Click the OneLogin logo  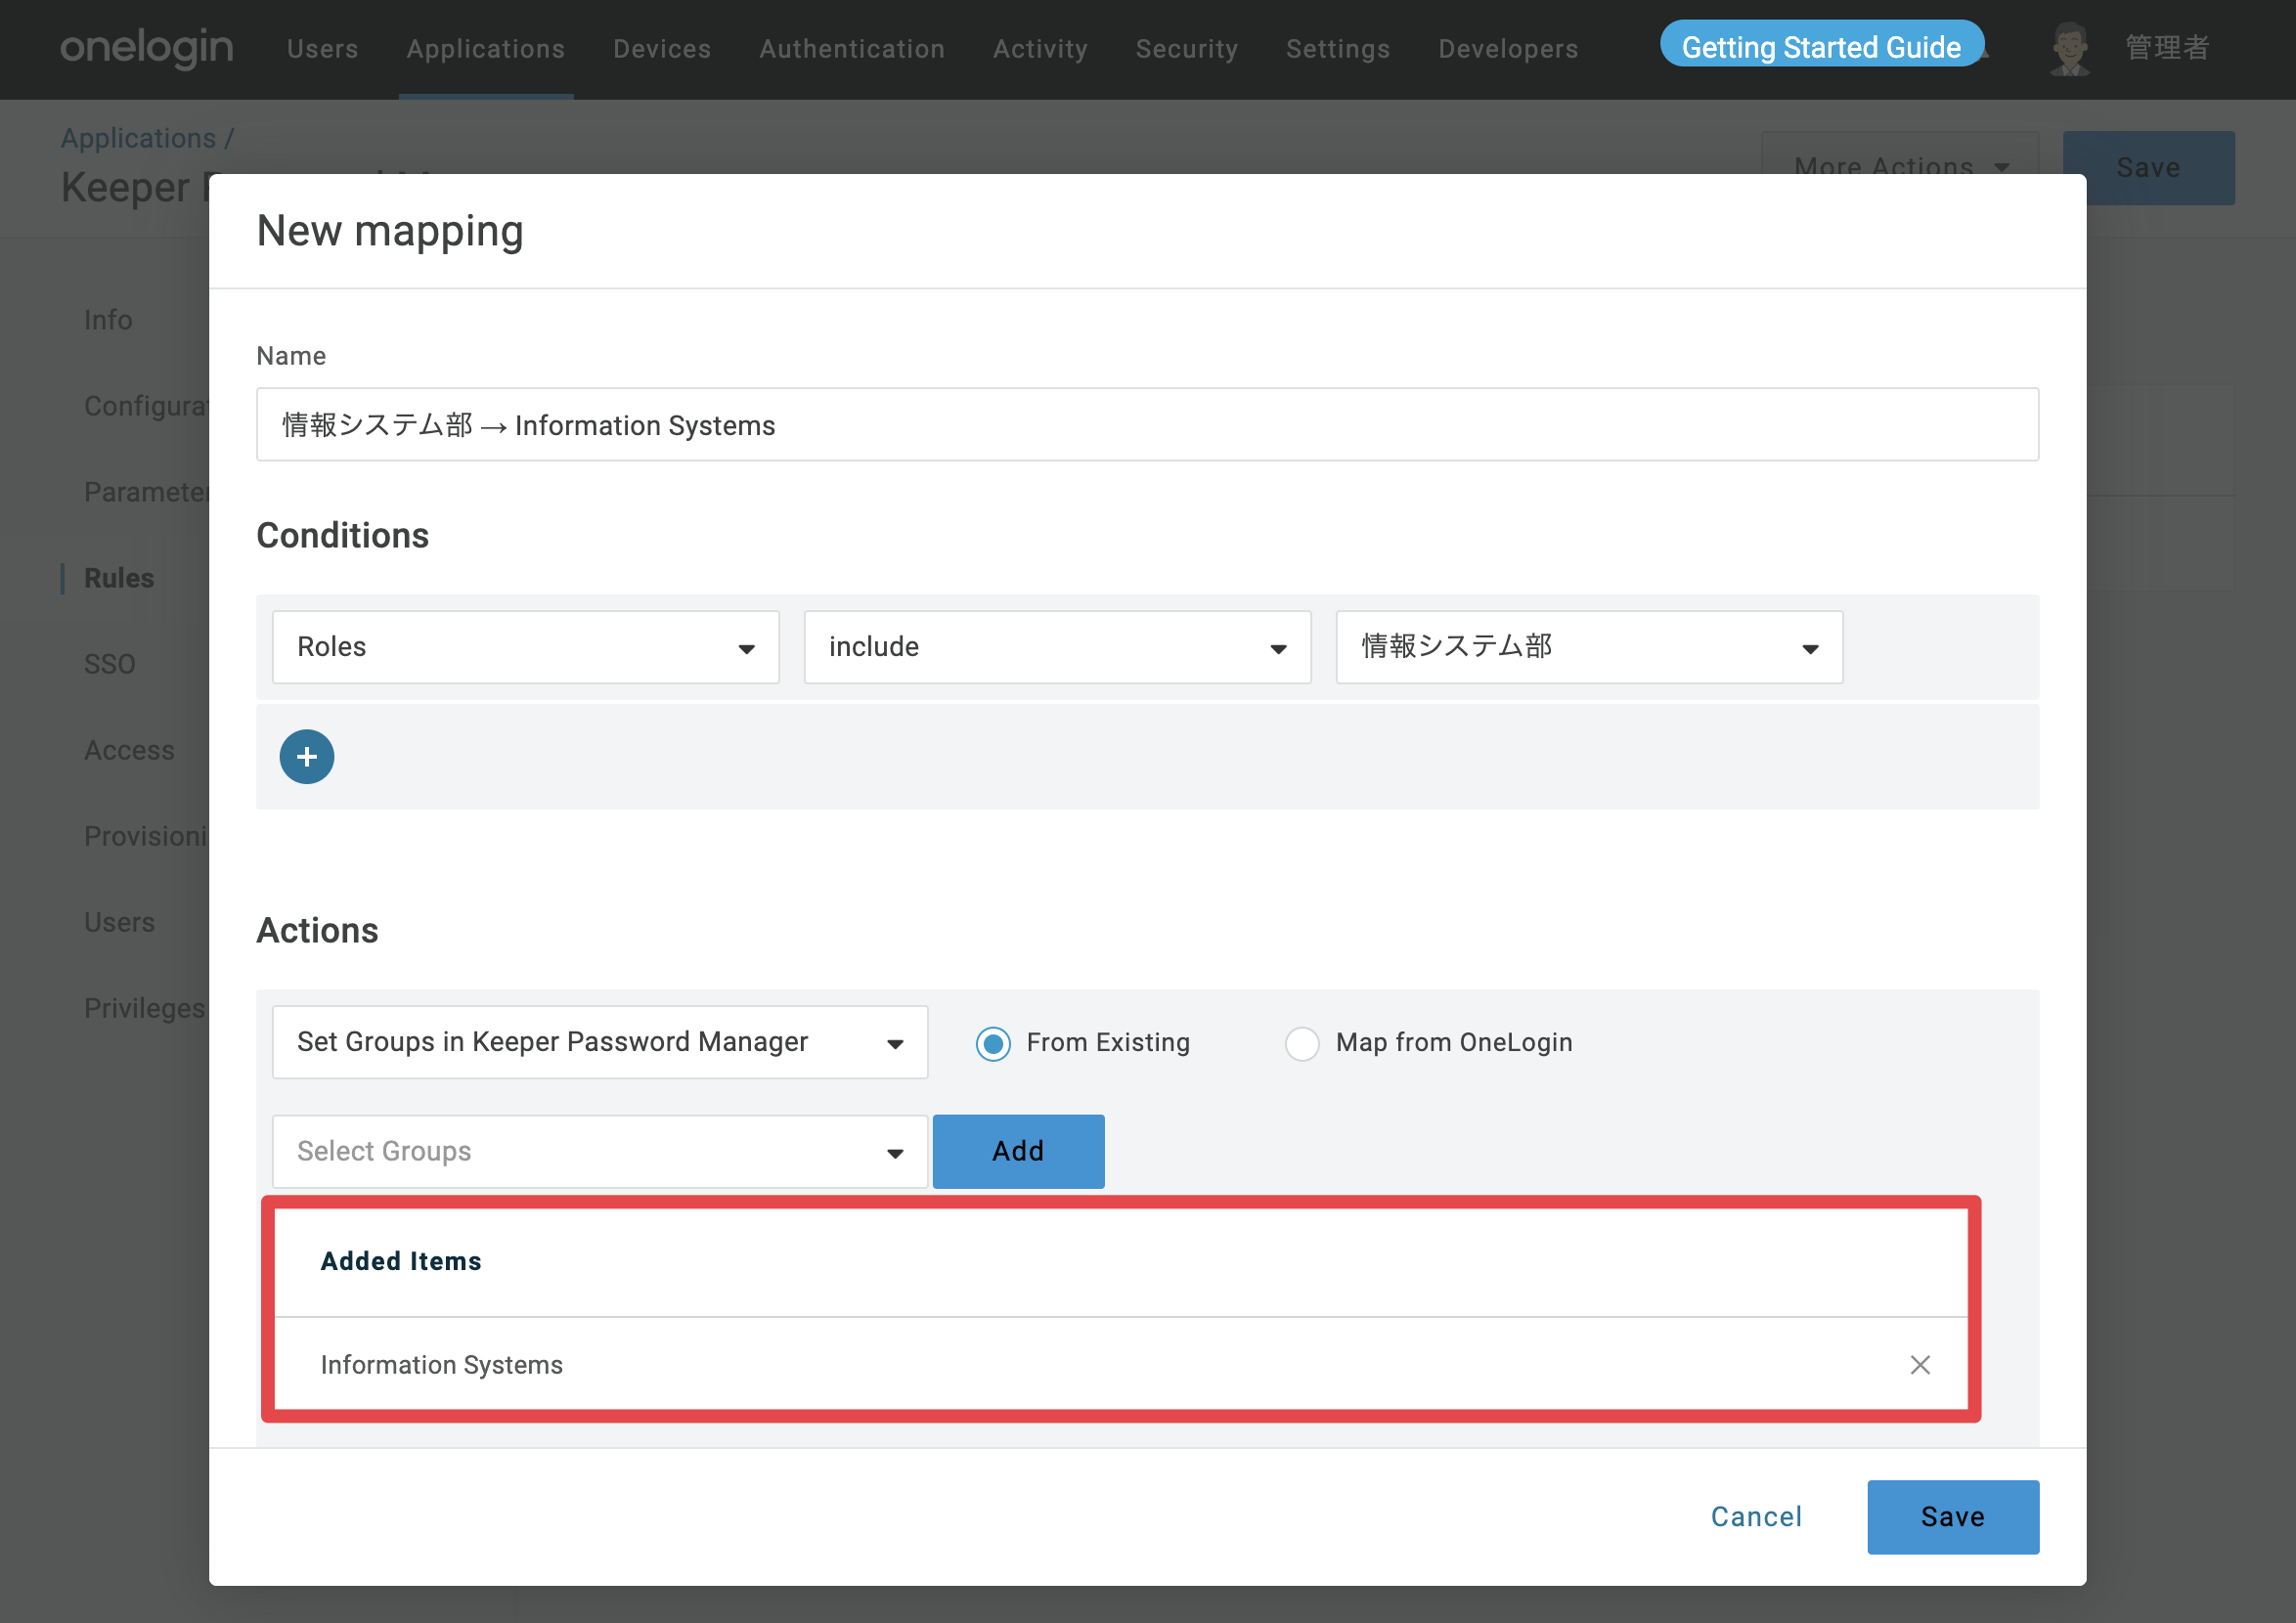coord(146,48)
